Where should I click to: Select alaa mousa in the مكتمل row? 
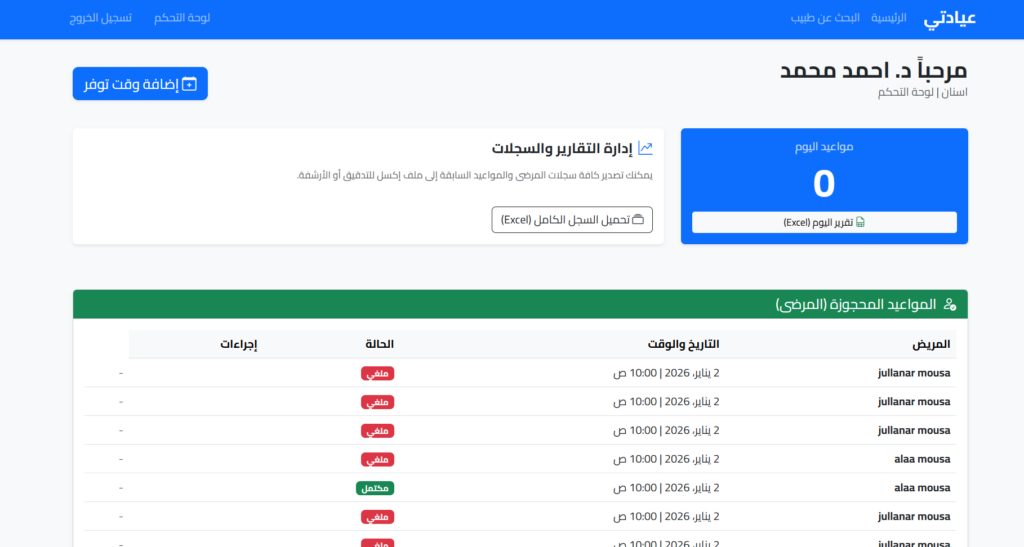922,488
